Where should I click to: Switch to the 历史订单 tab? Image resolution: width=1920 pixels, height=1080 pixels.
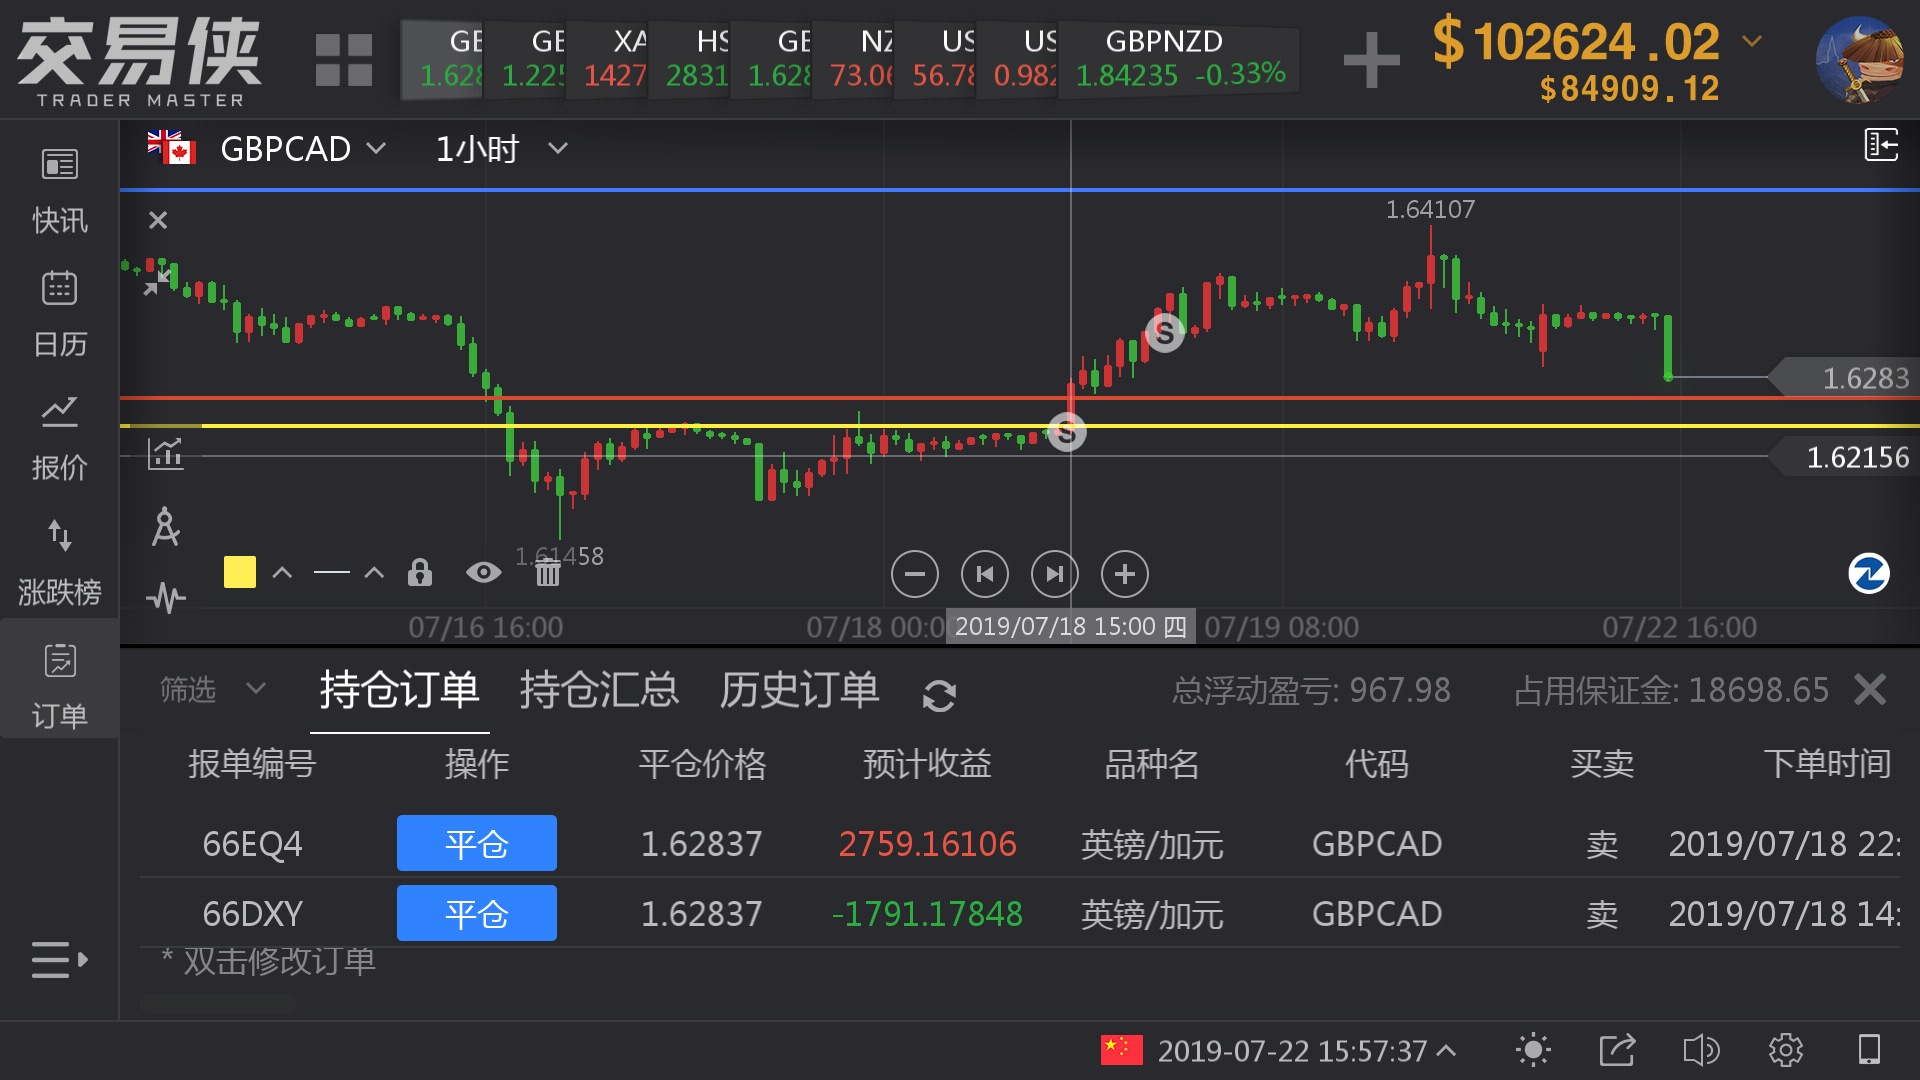799,690
